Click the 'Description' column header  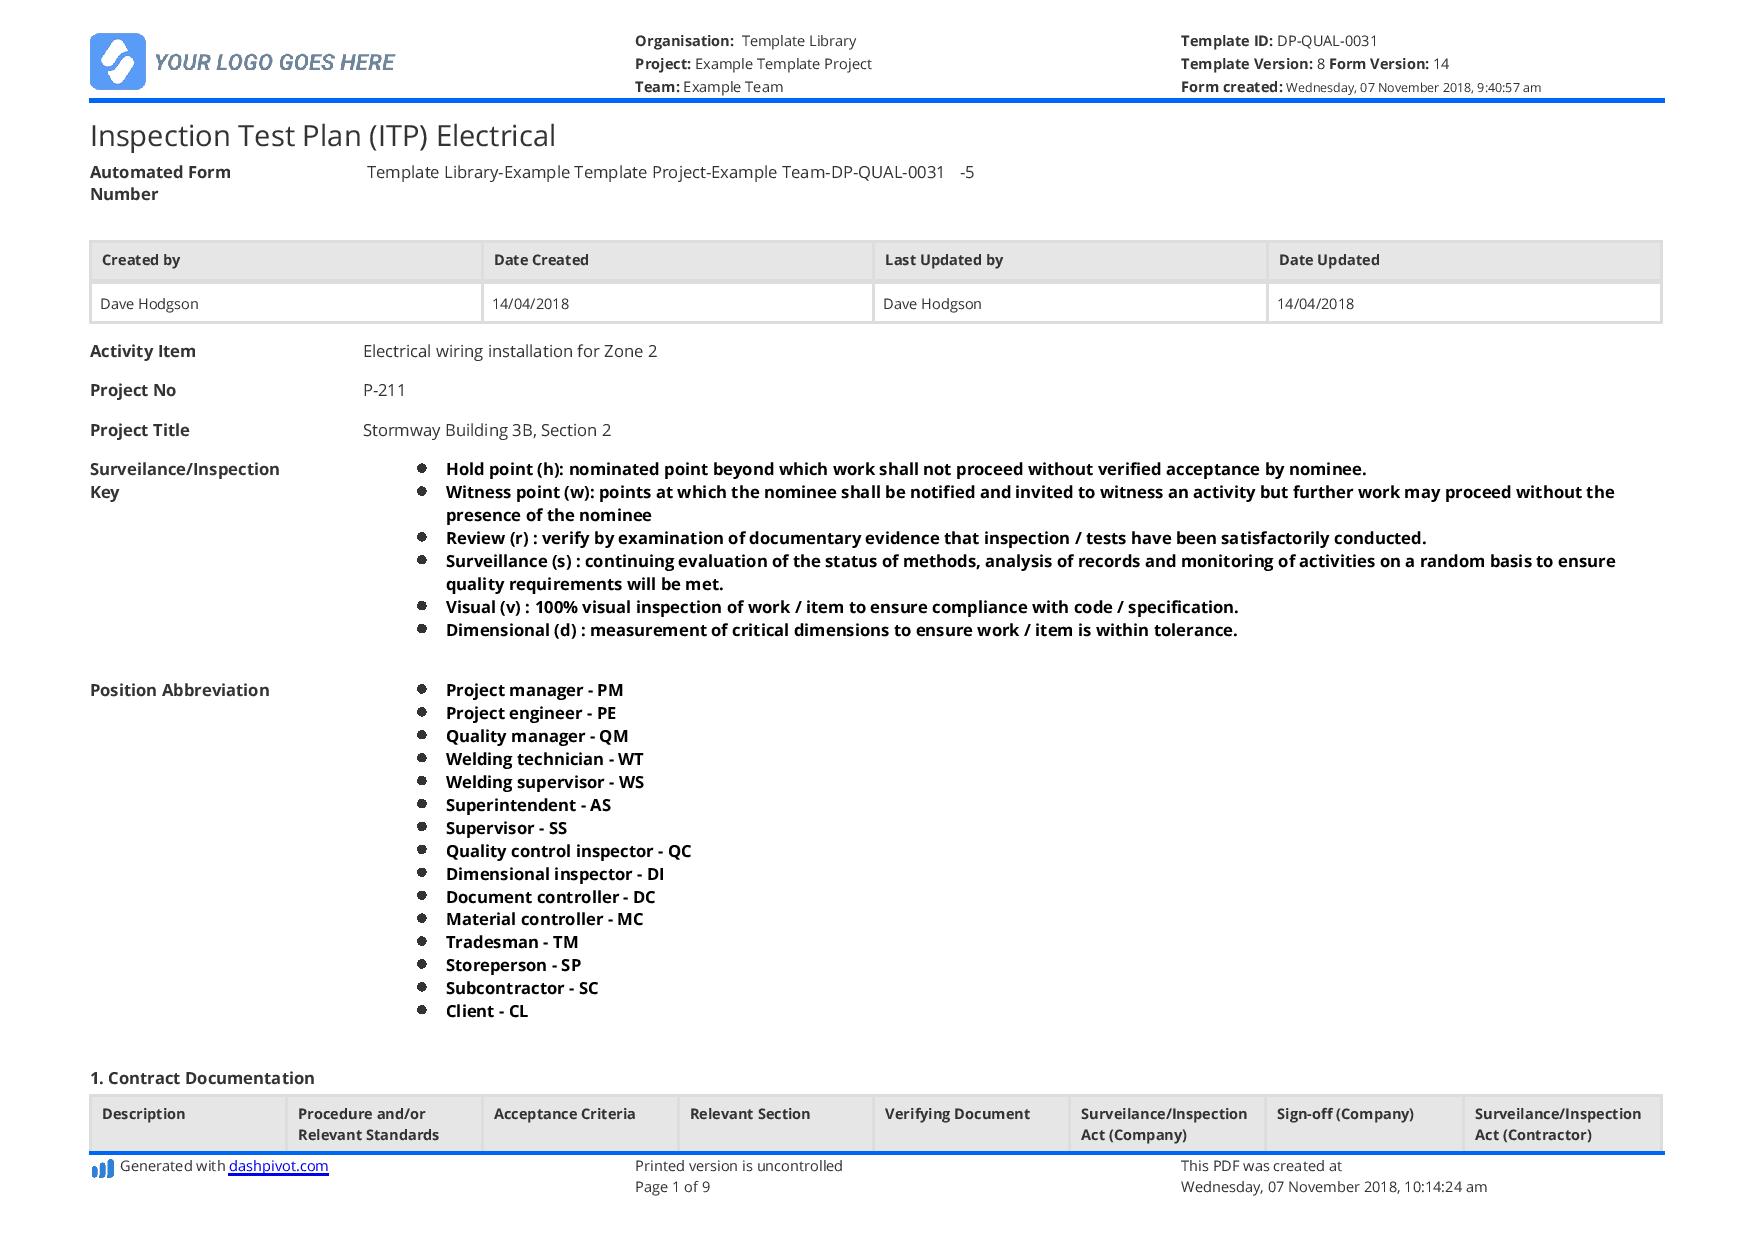(x=143, y=1114)
